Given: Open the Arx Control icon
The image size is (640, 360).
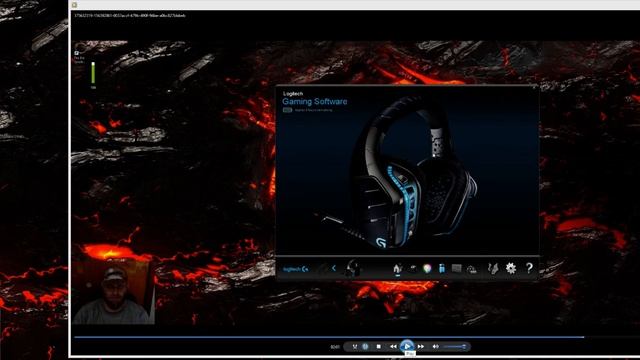Looking at the screenshot, I should pos(493,268).
